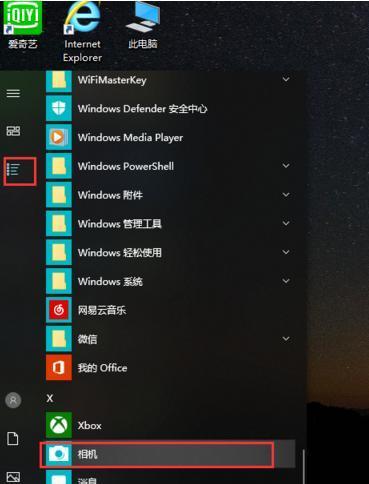Select the all apps list icon
The width and height of the screenshot is (369, 484).
click(13, 169)
